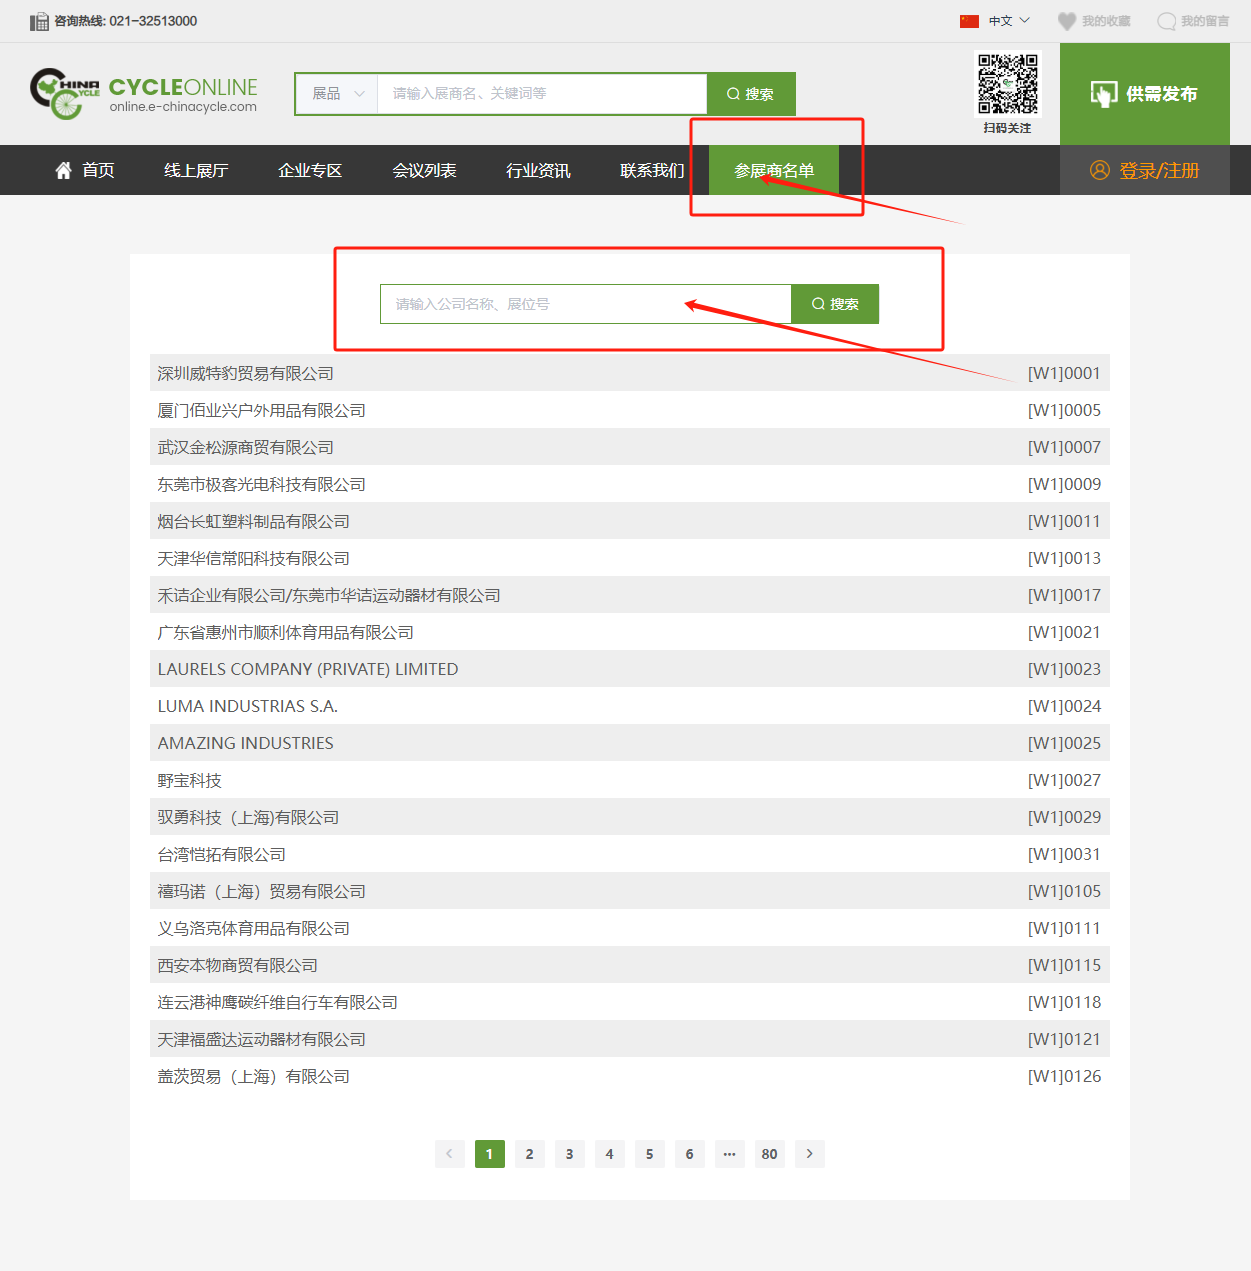Expand the 展品 search category dropdown
Image resolution: width=1251 pixels, height=1271 pixels.
coord(338,94)
